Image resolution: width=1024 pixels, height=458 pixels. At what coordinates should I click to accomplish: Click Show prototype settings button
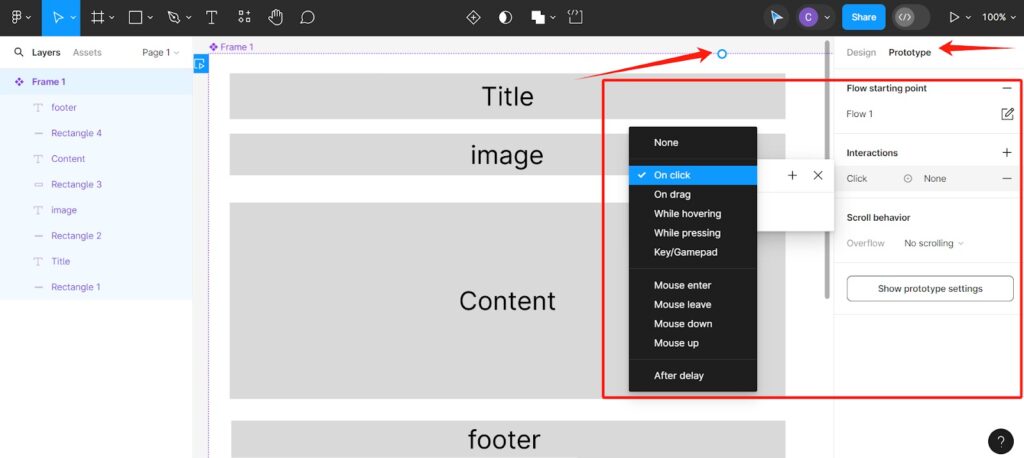coord(930,288)
